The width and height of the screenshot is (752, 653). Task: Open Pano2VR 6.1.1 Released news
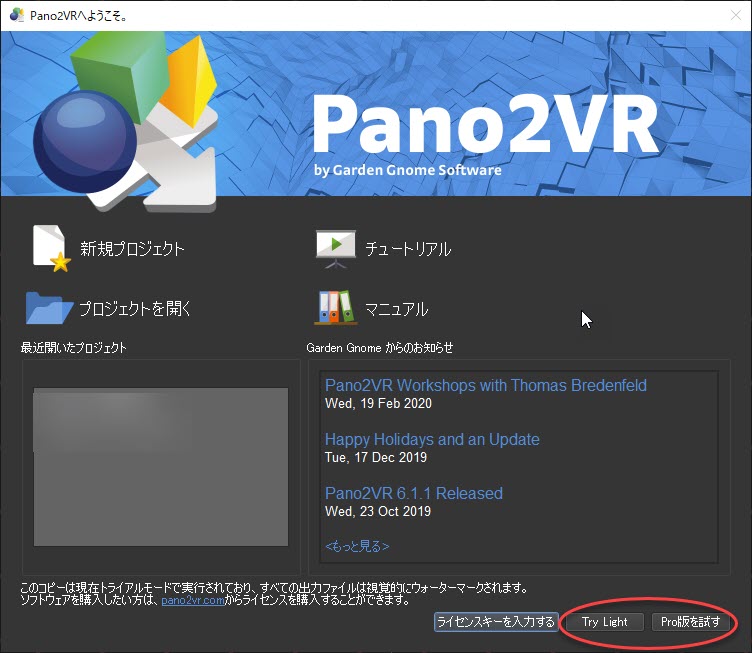(x=414, y=493)
